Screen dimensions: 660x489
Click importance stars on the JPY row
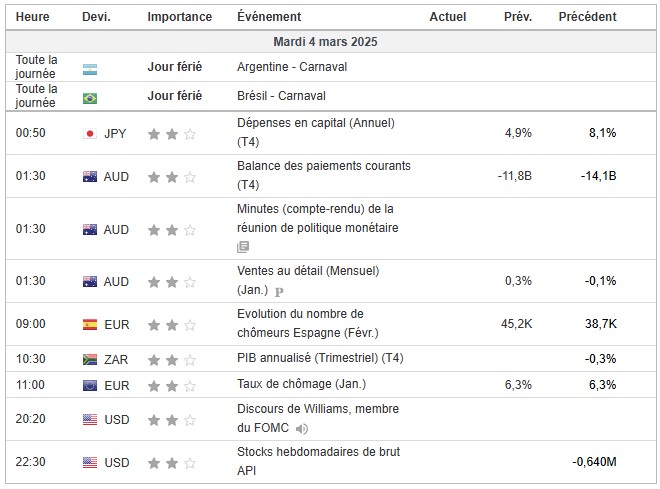(172, 133)
